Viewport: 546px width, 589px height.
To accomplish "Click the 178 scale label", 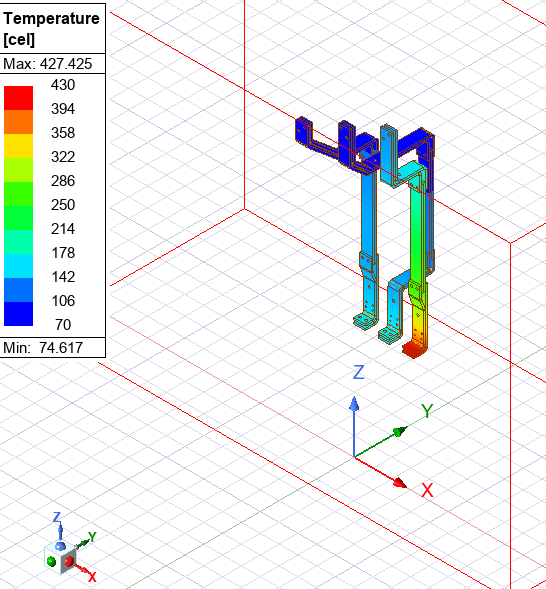I will point(63,253).
